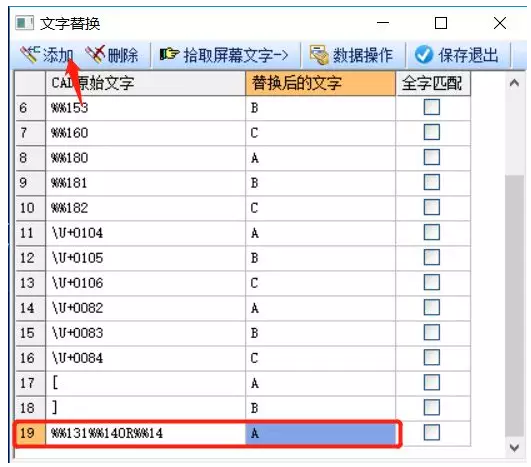Select row header 6

(x=30, y=108)
